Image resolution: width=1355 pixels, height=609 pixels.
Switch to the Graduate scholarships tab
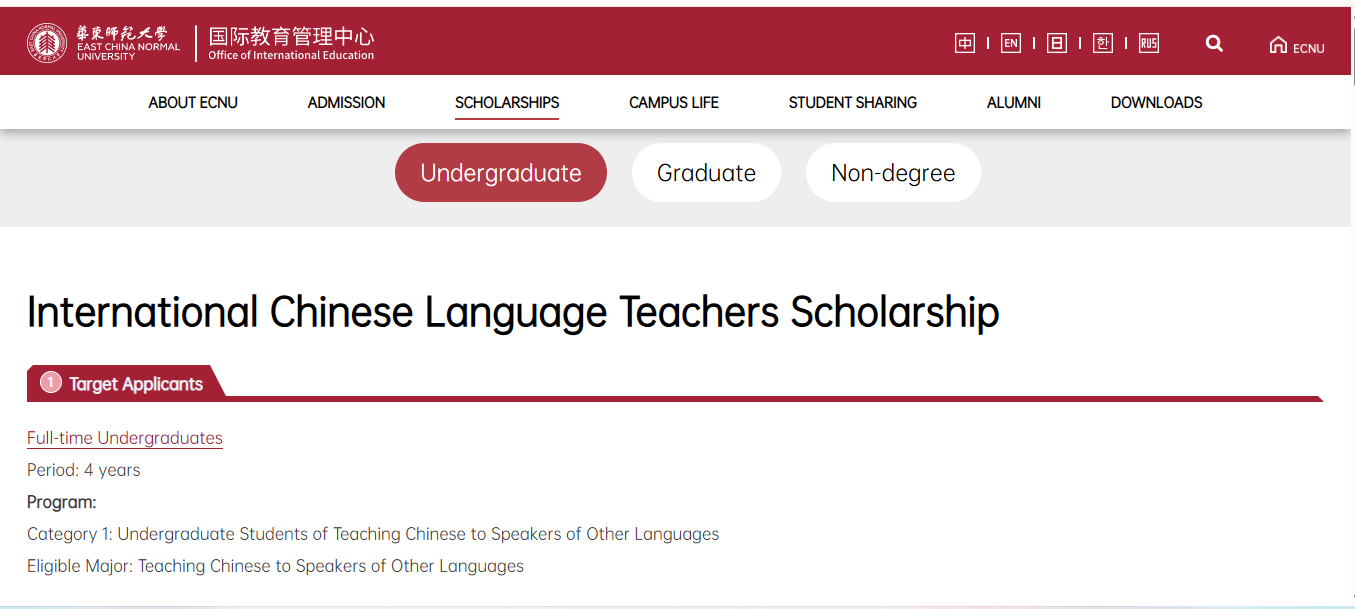pyautogui.click(x=706, y=172)
